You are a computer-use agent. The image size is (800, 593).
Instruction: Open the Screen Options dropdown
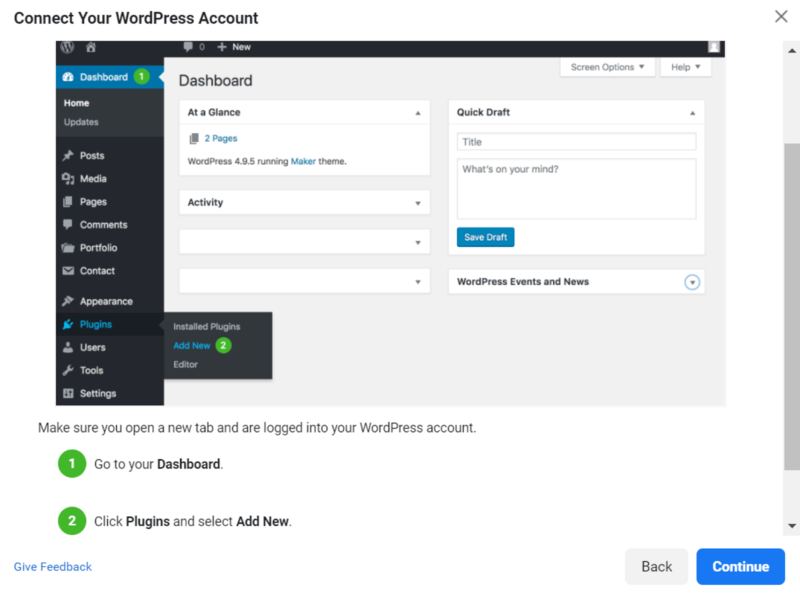[608, 67]
